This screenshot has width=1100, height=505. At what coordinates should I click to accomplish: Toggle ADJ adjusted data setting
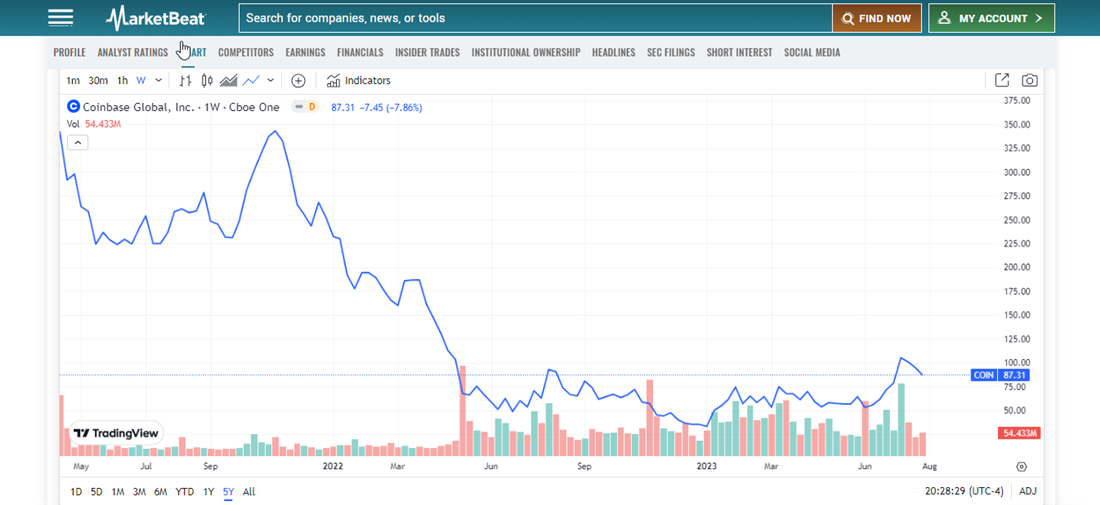[x=1028, y=491]
